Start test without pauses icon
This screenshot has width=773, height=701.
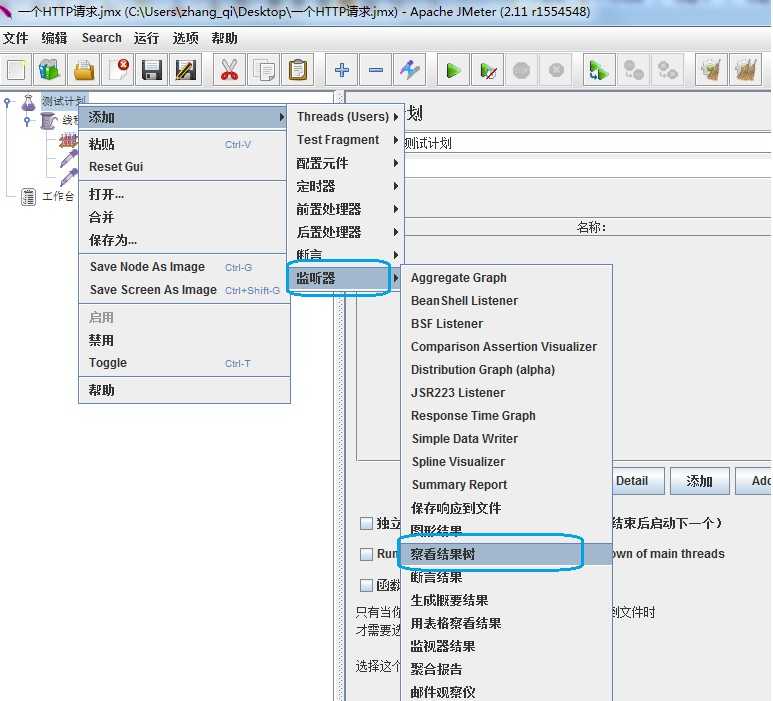click(488, 70)
